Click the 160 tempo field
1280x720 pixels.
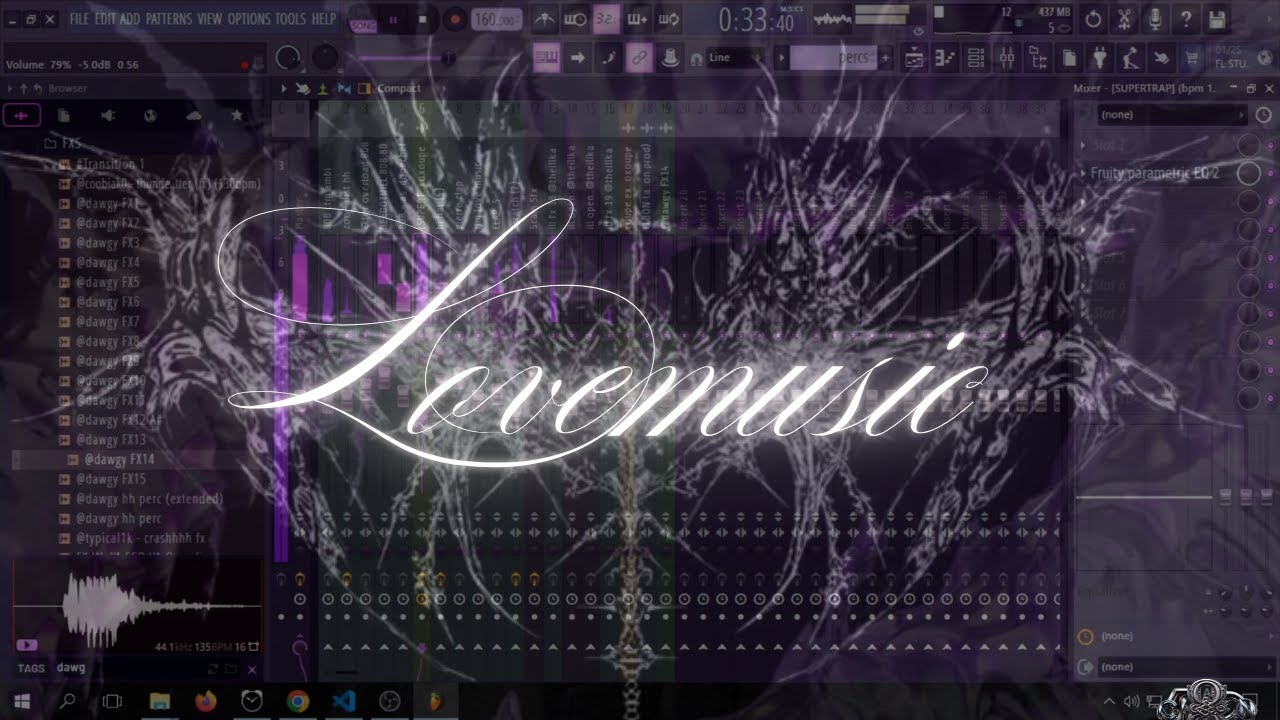coord(497,20)
